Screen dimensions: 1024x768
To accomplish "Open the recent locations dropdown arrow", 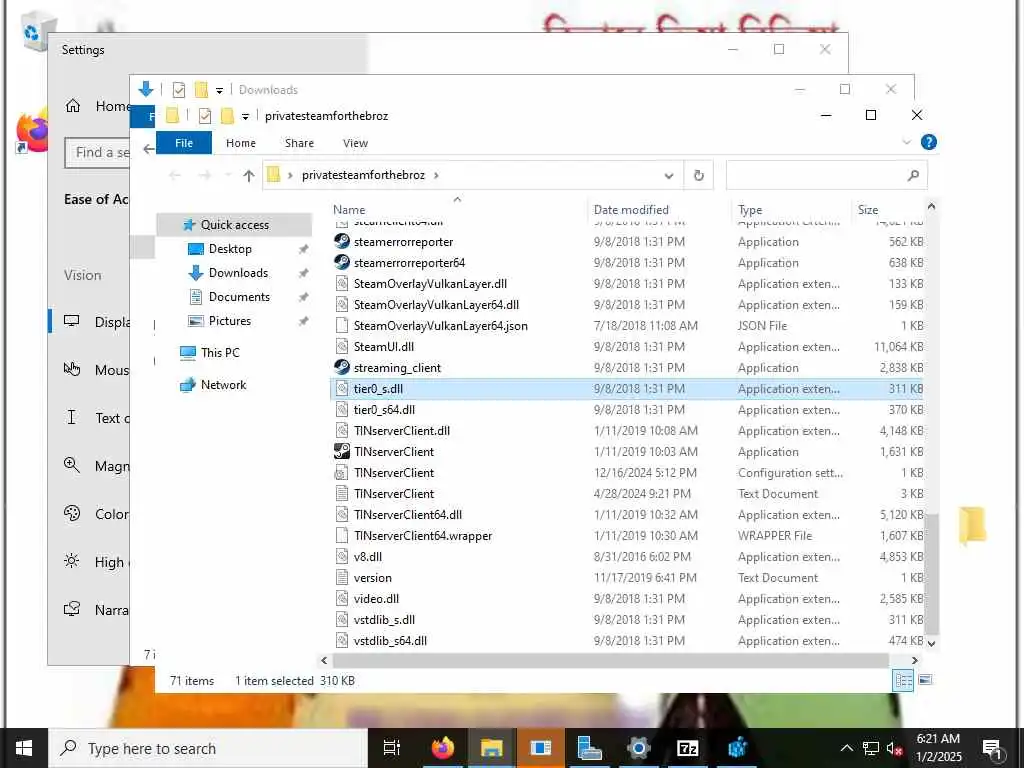I will pyautogui.click(x=228, y=175).
